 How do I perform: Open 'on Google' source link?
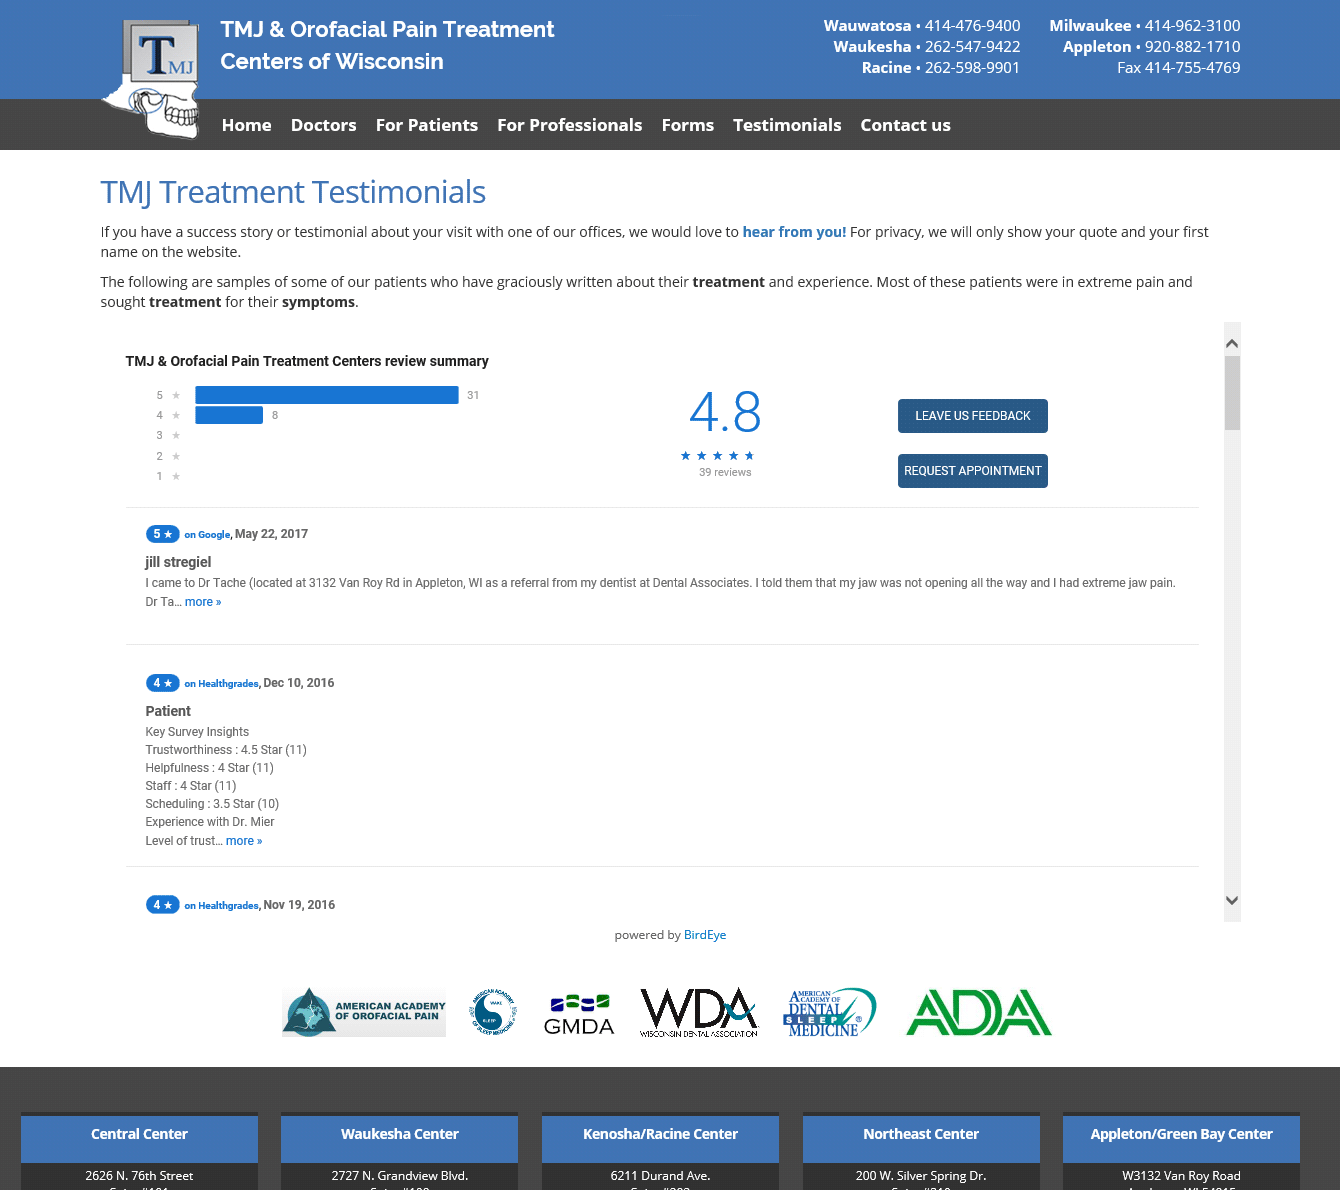tap(207, 535)
